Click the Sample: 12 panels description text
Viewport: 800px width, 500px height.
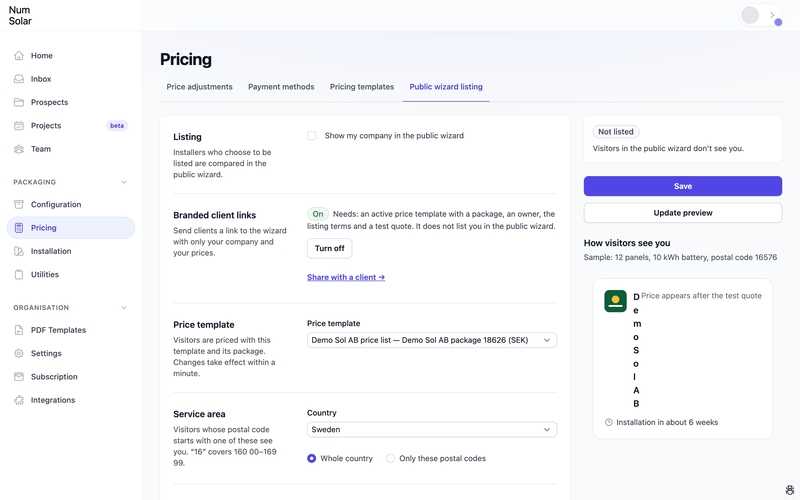point(680,258)
